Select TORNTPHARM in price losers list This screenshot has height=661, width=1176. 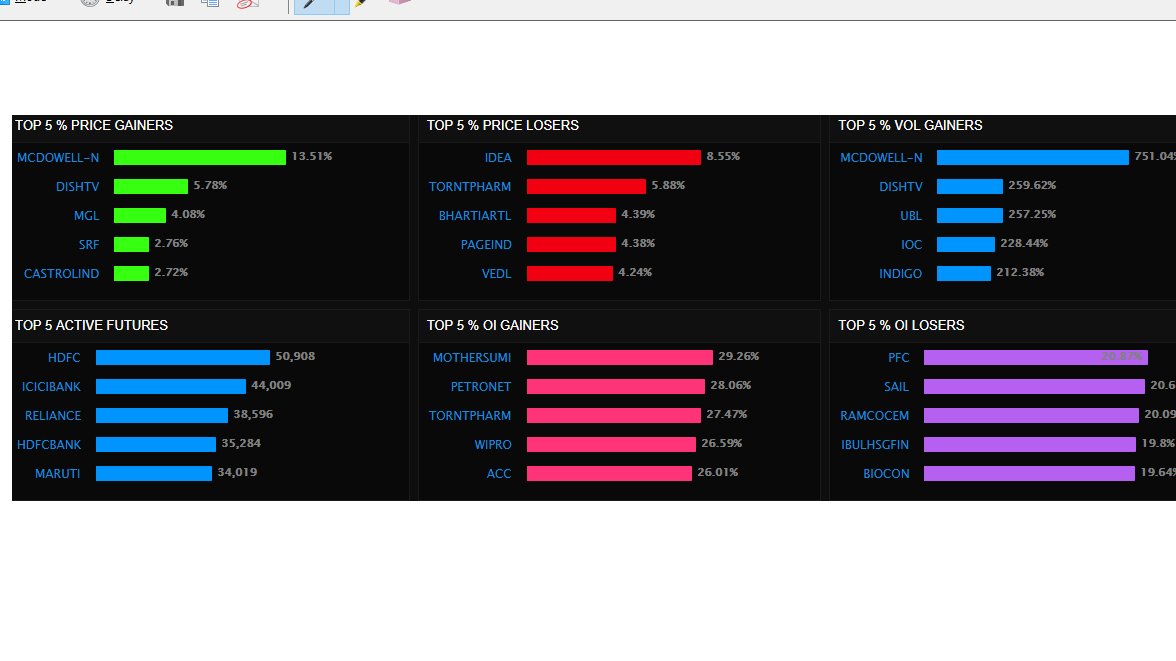[x=470, y=187]
